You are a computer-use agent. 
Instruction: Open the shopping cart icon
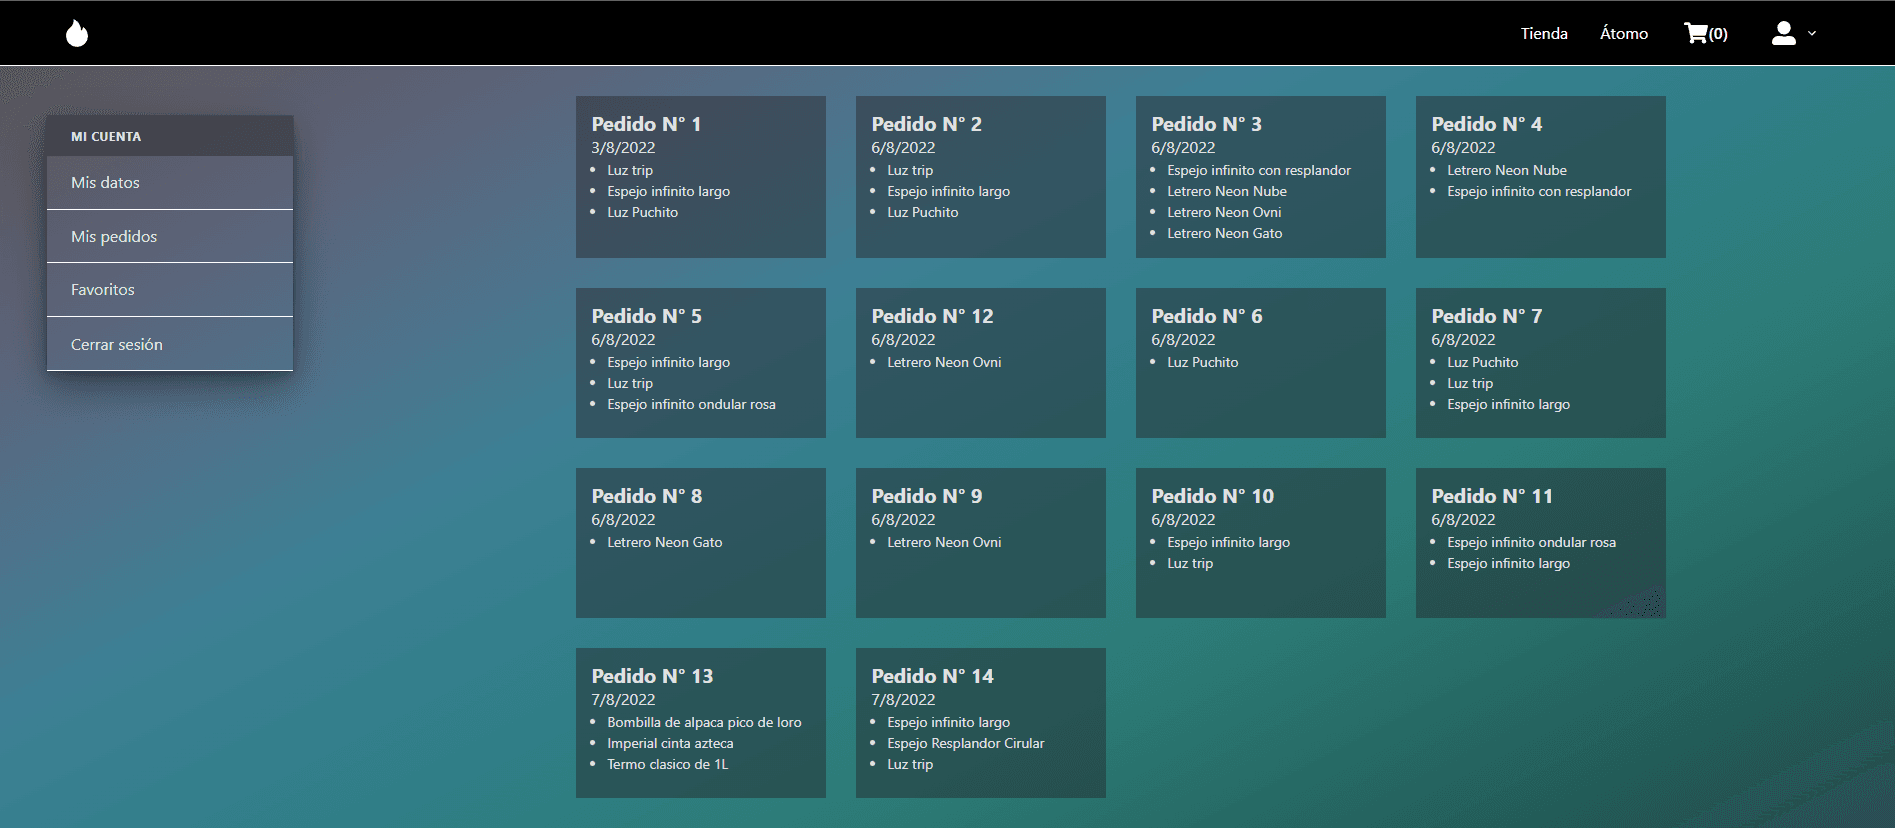coord(1696,33)
